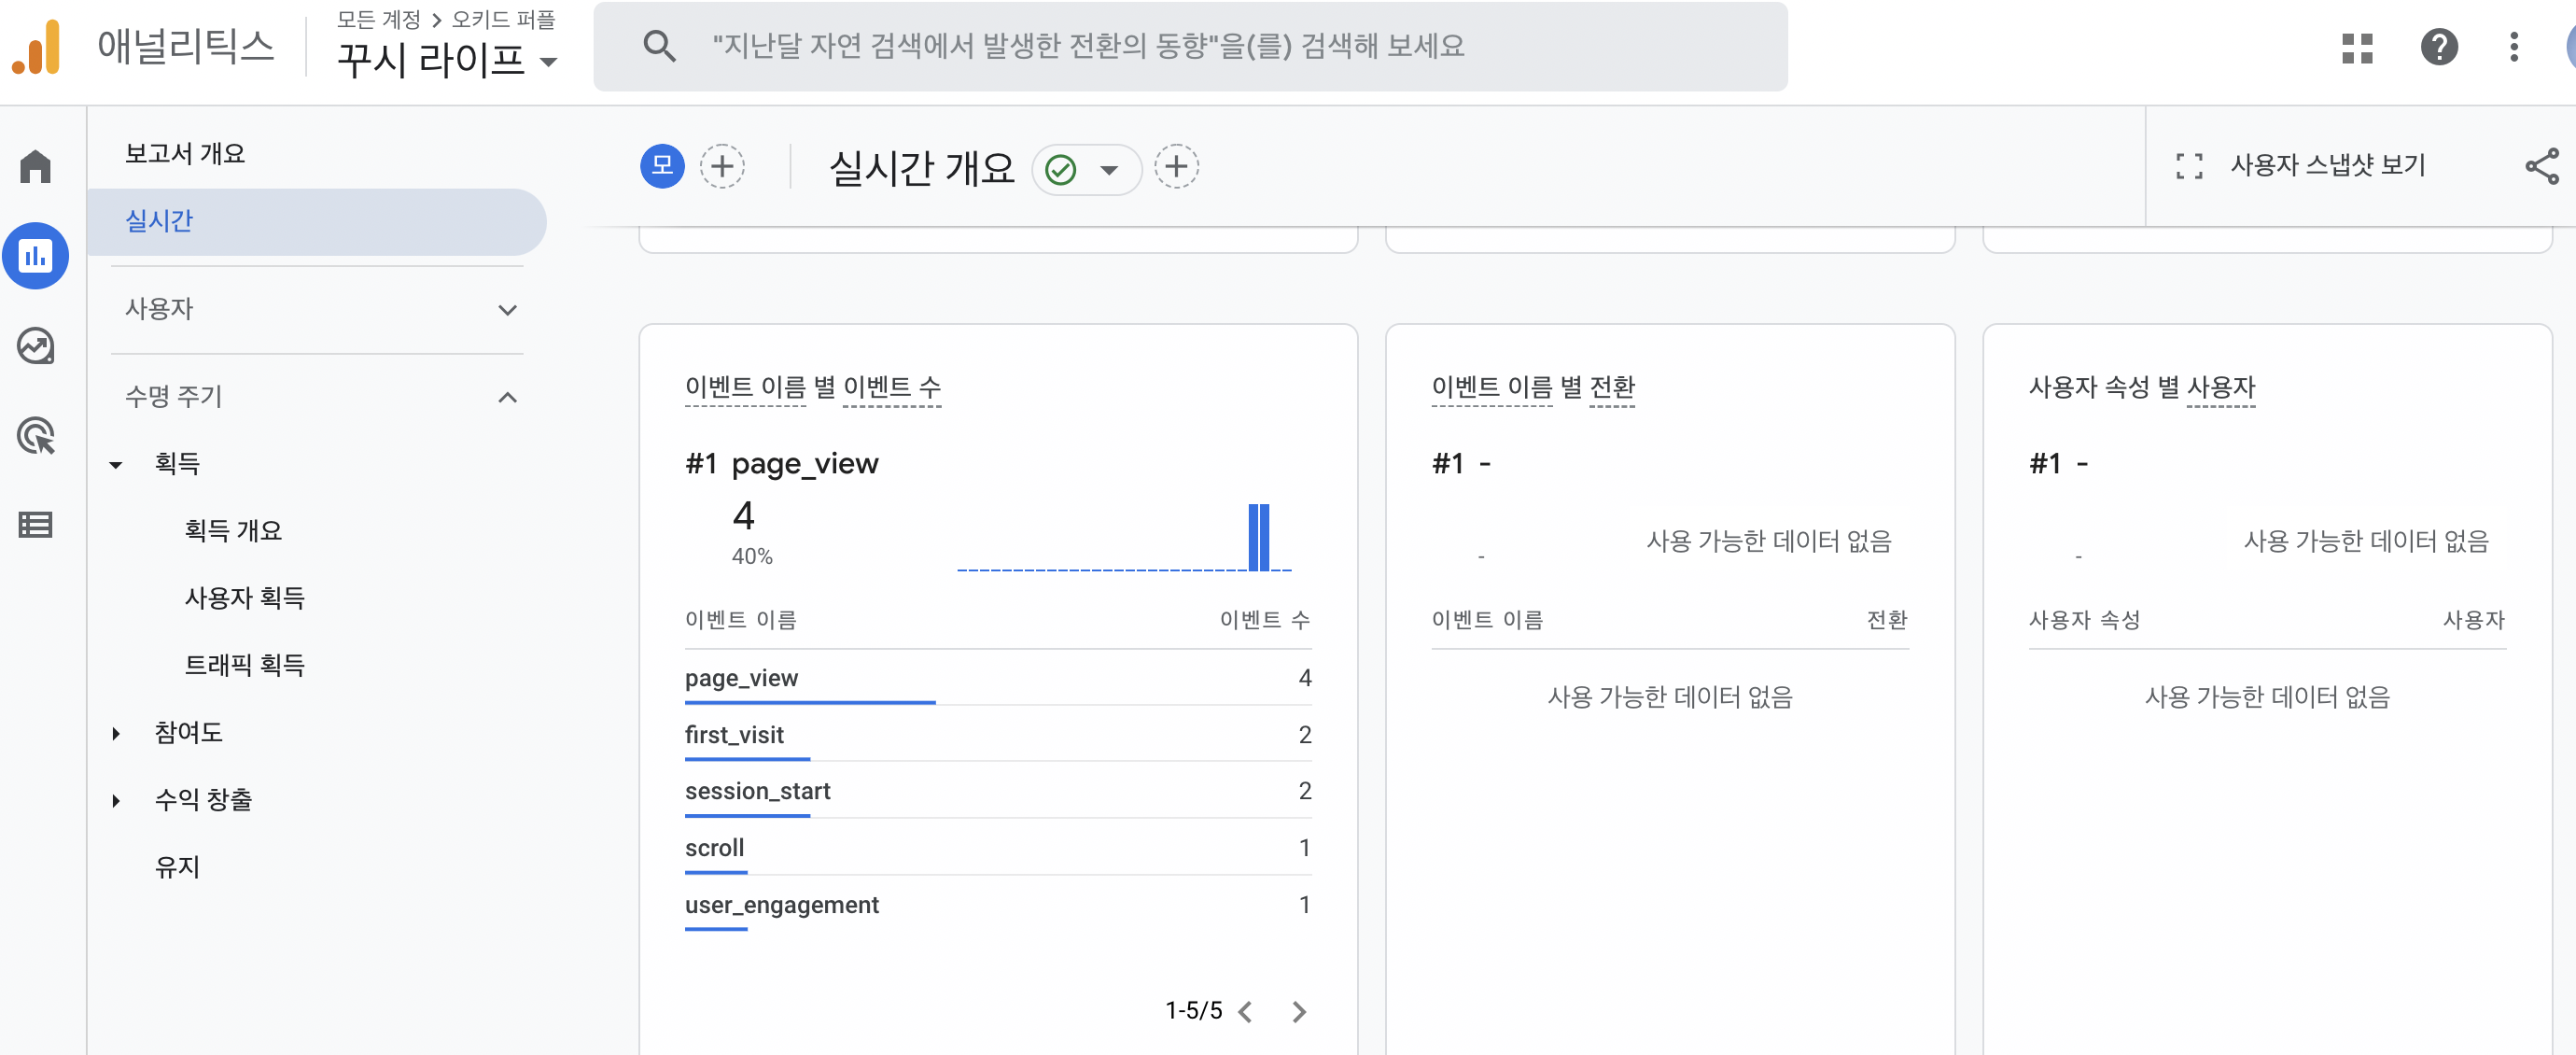Click 이벤트 수 column header

pyautogui.click(x=1265, y=620)
